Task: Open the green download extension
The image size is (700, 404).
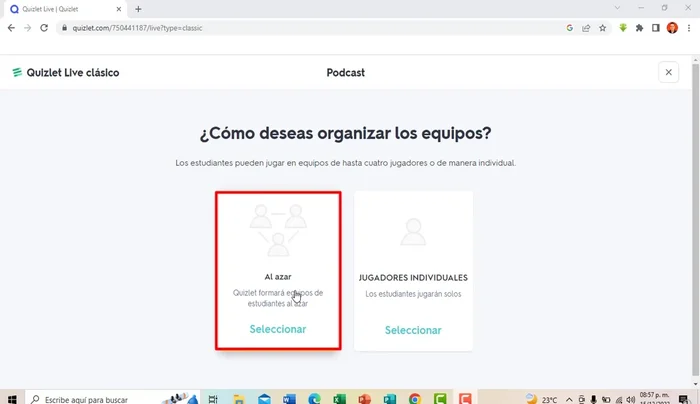Action: pyautogui.click(x=623, y=28)
